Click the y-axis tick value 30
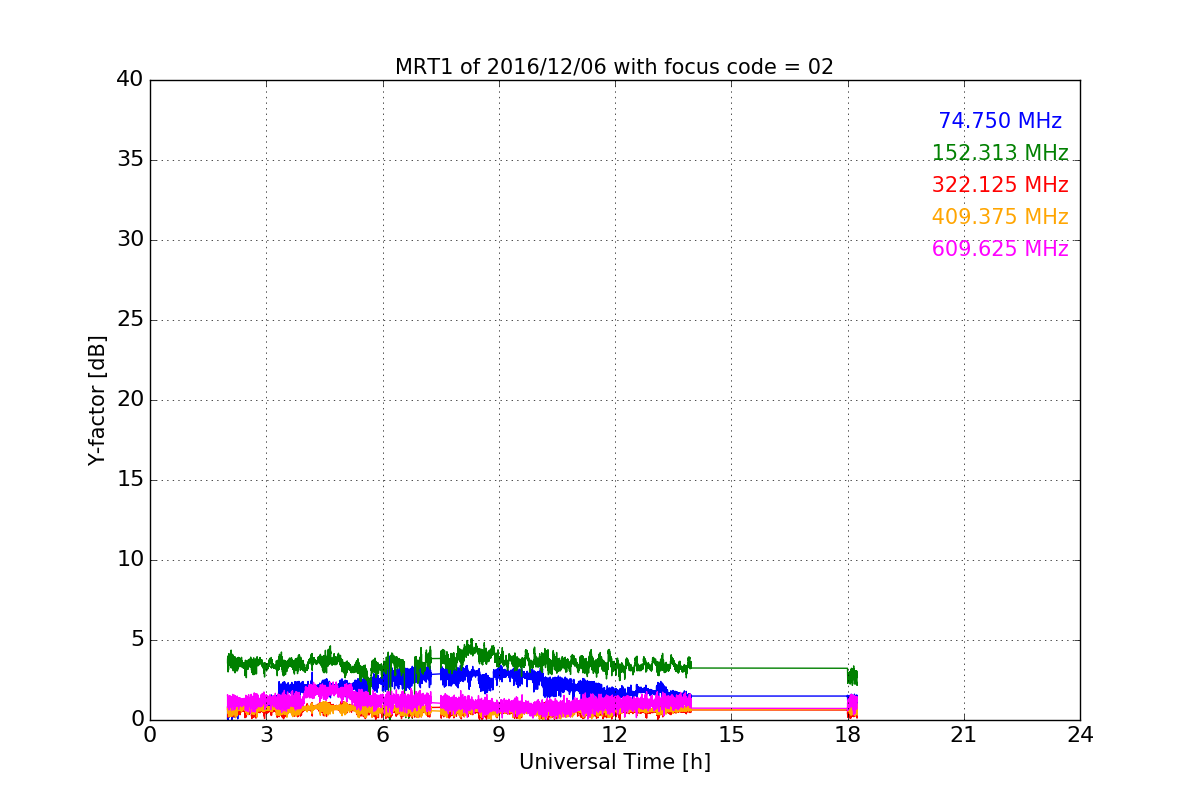1200x800 pixels. pos(130,240)
